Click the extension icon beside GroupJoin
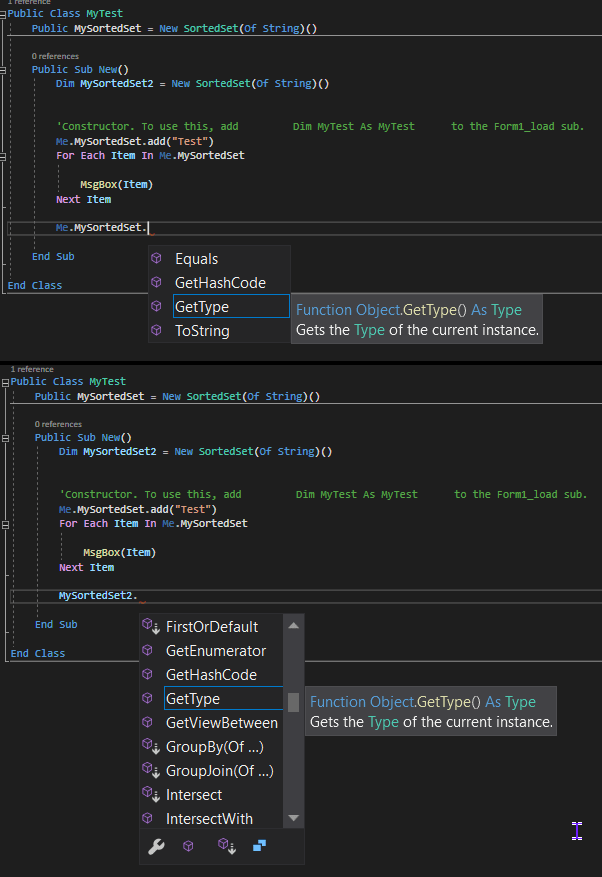 tap(151, 771)
